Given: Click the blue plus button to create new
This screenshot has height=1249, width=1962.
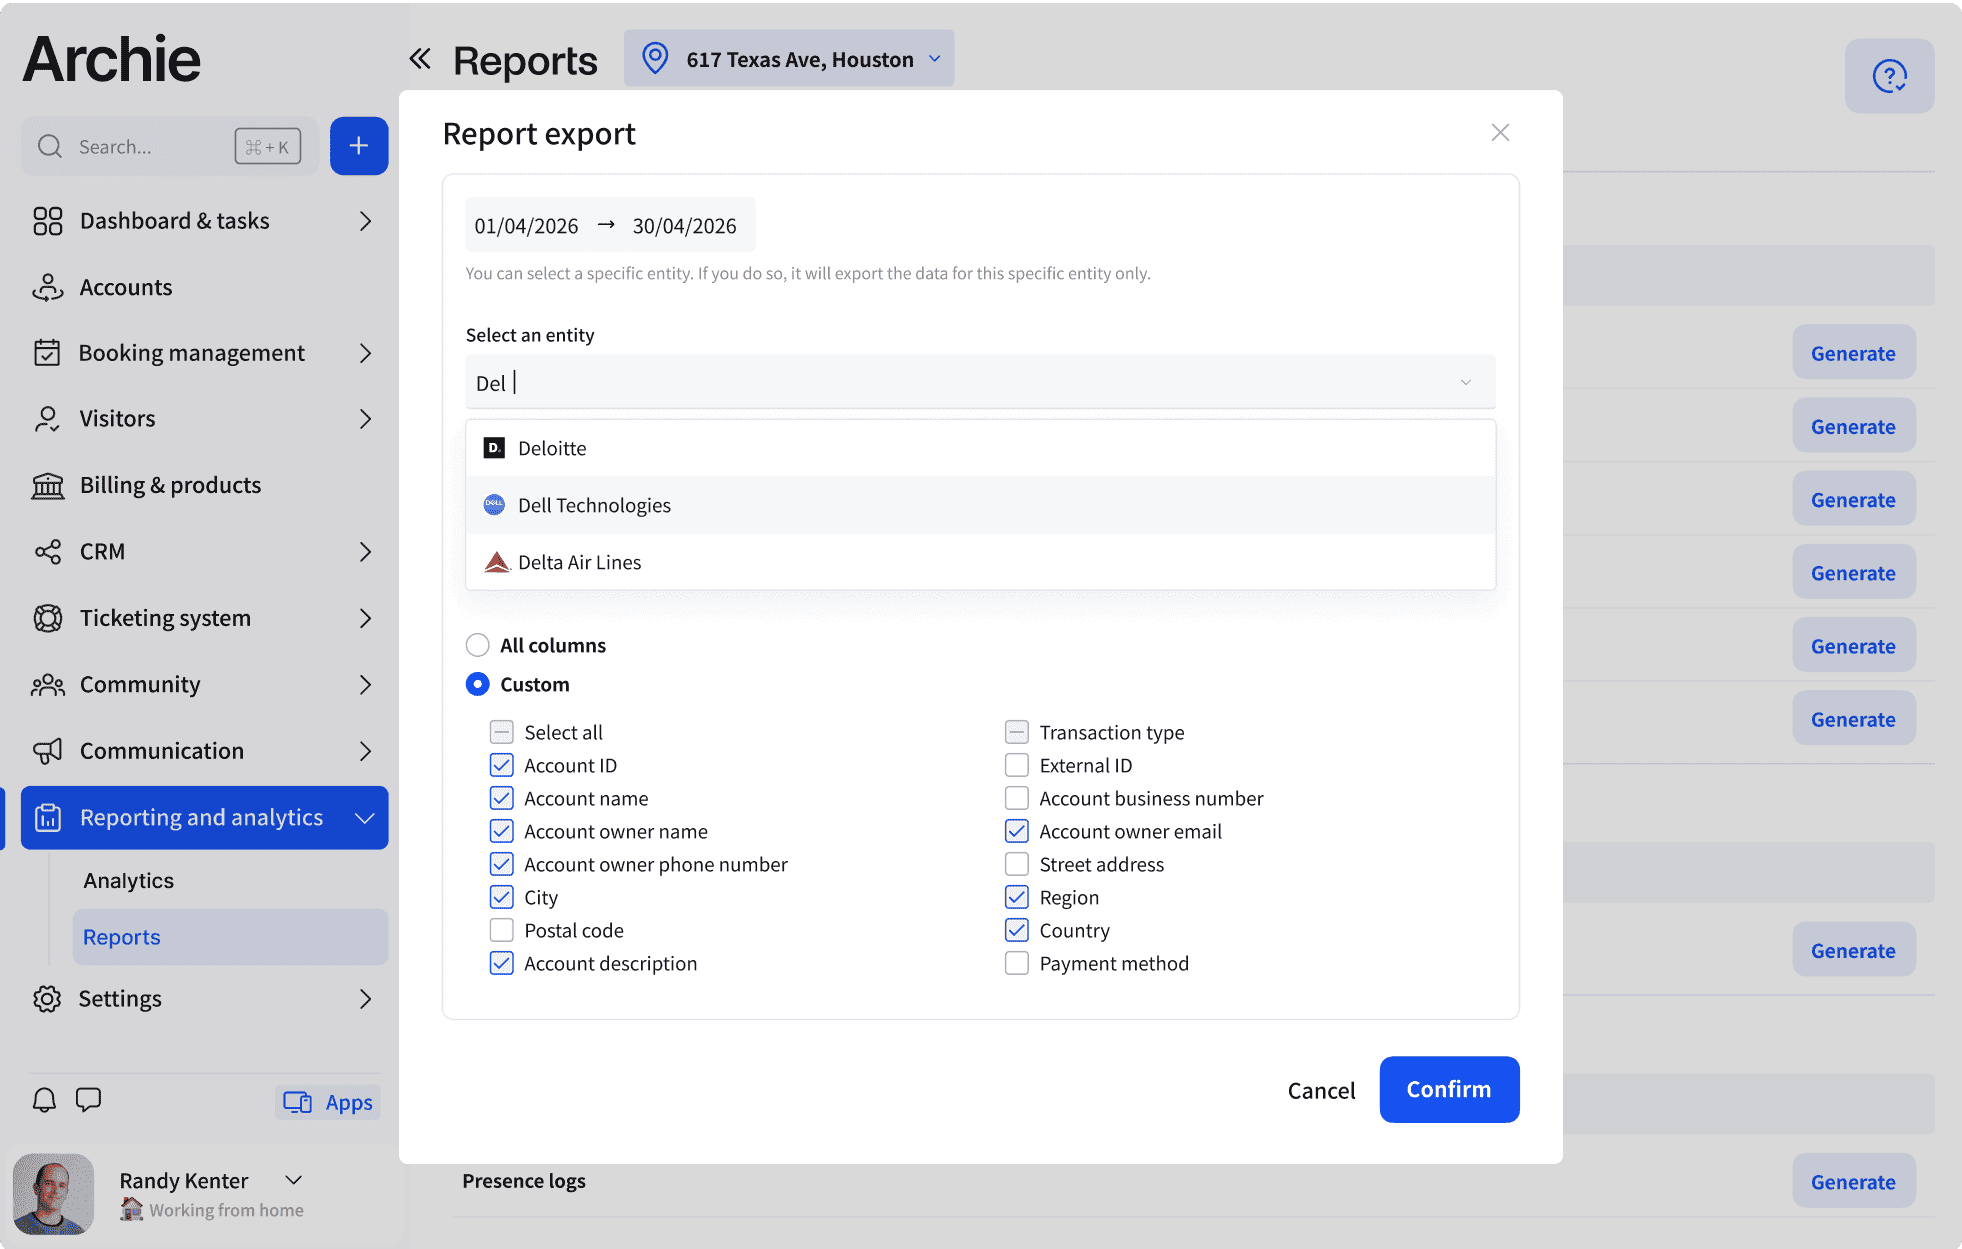Looking at the screenshot, I should (x=359, y=146).
